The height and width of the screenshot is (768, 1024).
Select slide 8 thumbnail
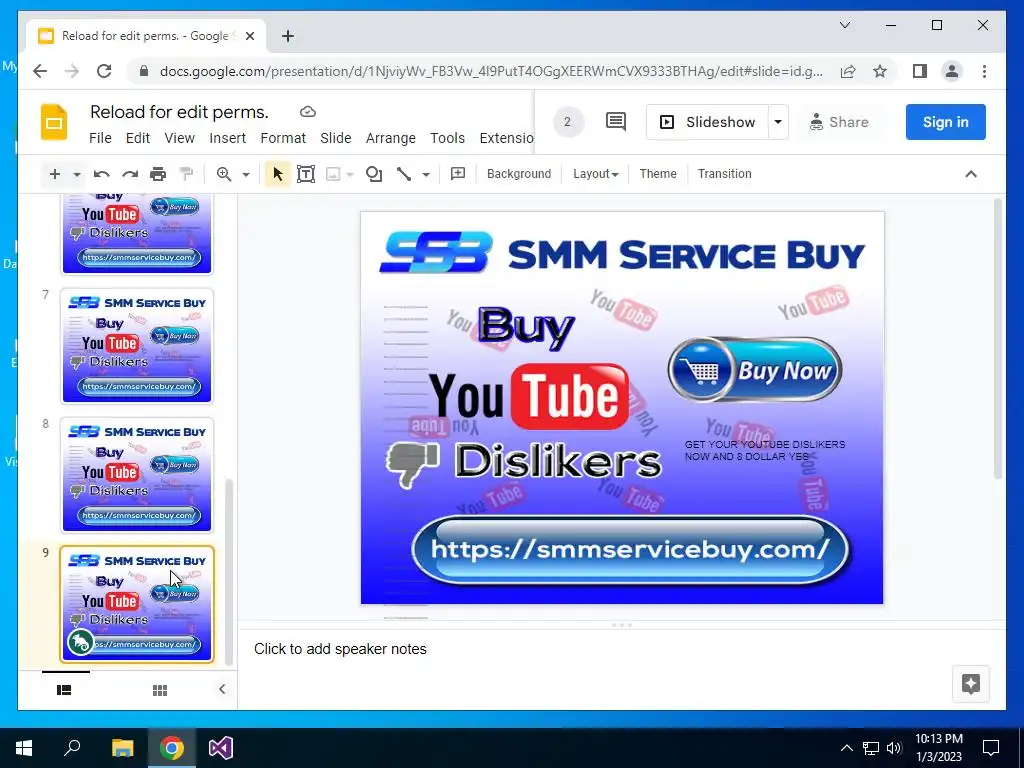click(137, 475)
